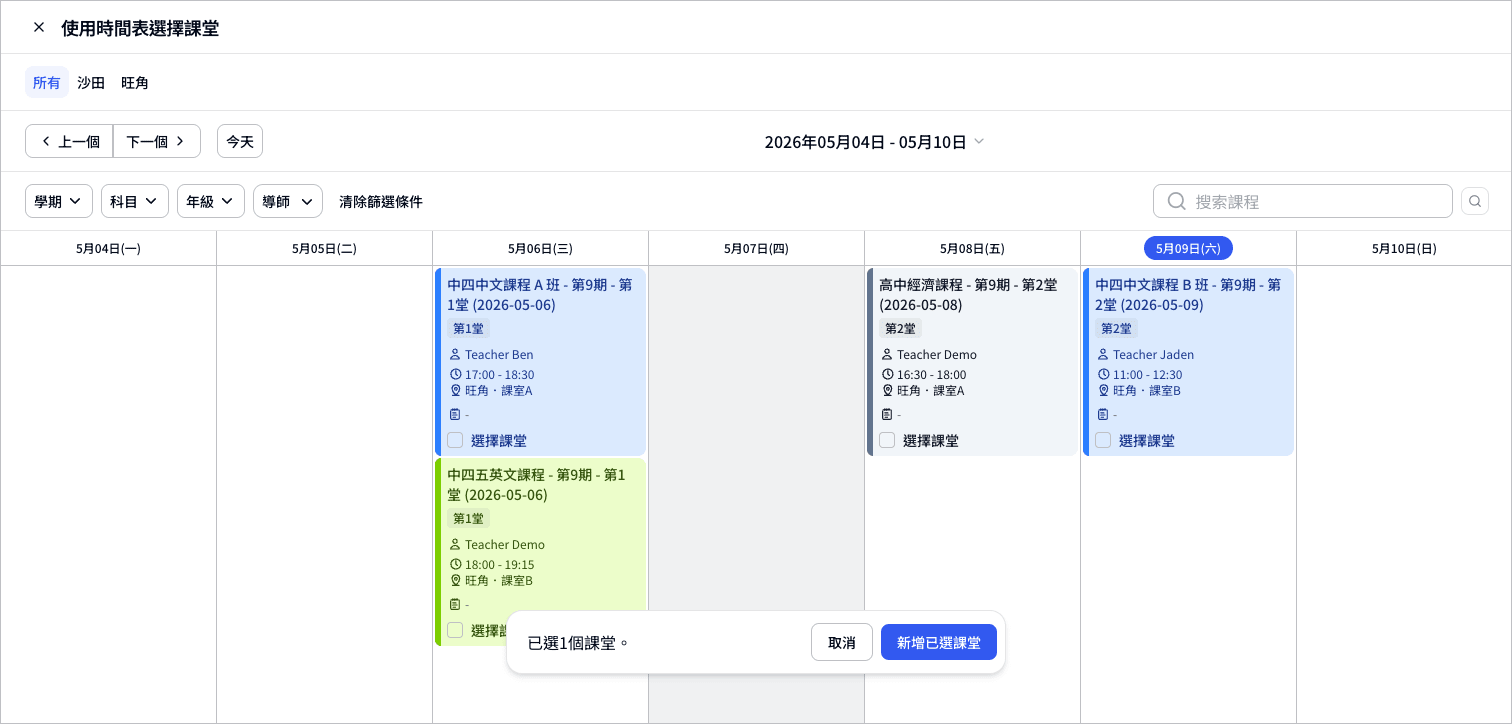Open the 學期 filter dropdown
Image resolution: width=1512 pixels, height=724 pixels.
[x=59, y=201]
